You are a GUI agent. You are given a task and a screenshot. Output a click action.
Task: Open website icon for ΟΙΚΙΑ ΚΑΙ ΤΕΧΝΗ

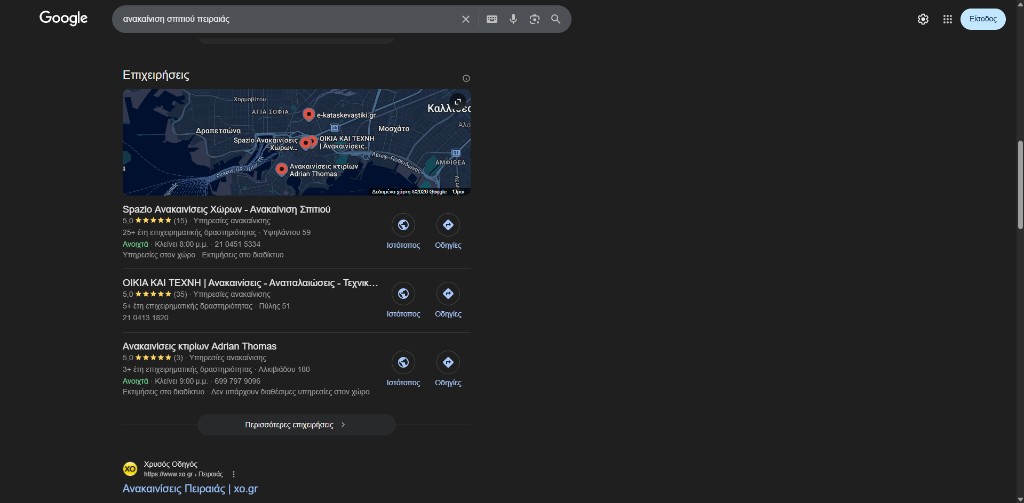(403, 294)
